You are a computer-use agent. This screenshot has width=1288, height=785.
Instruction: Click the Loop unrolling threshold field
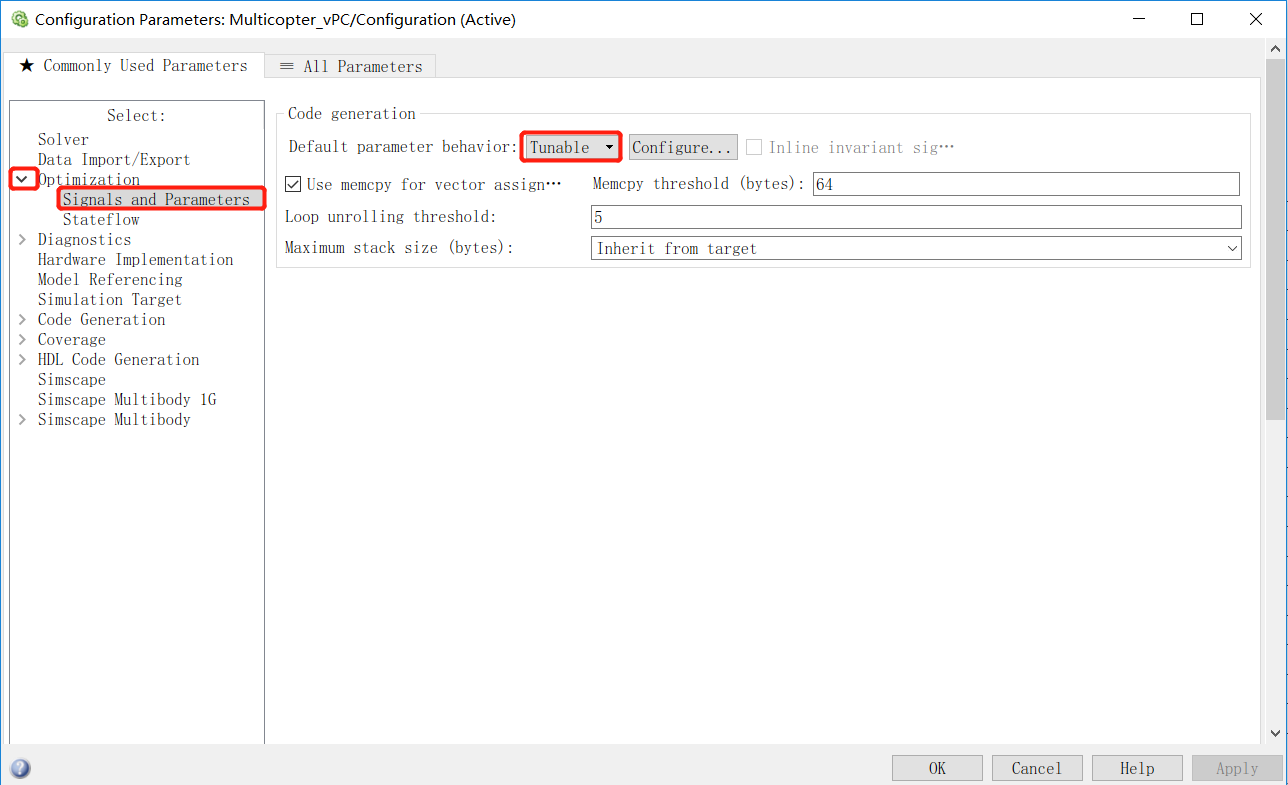(916, 217)
